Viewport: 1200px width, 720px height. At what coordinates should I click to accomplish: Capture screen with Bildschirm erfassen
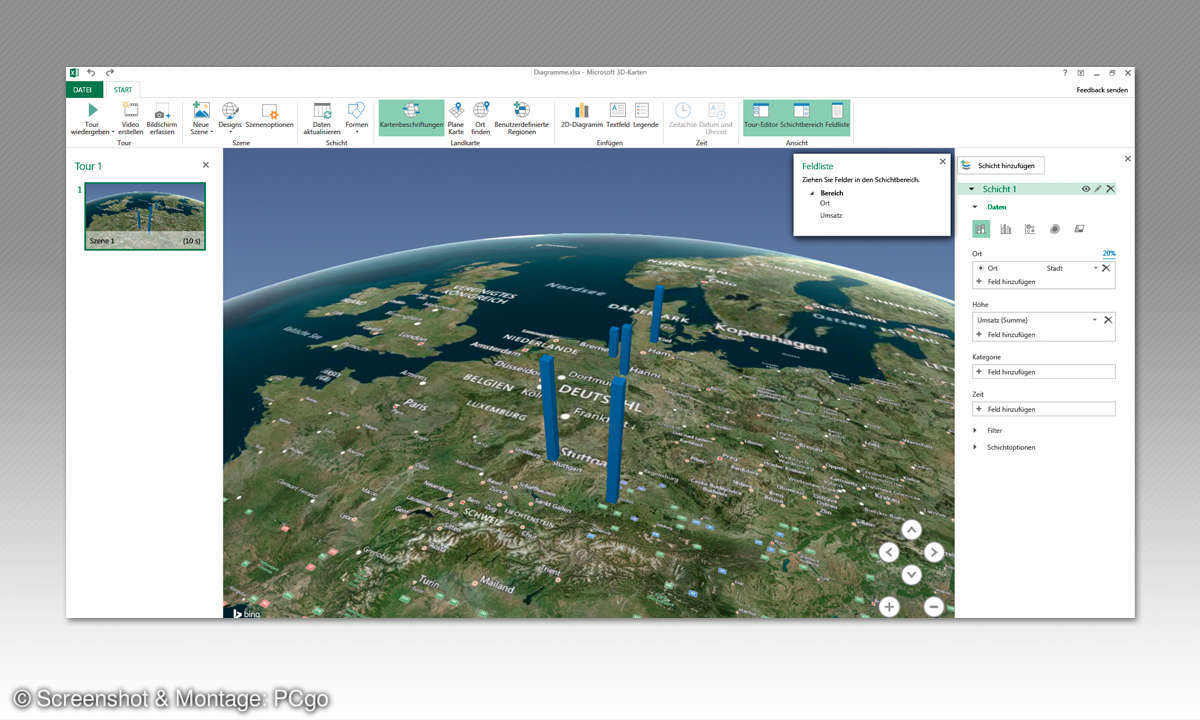pyautogui.click(x=161, y=118)
